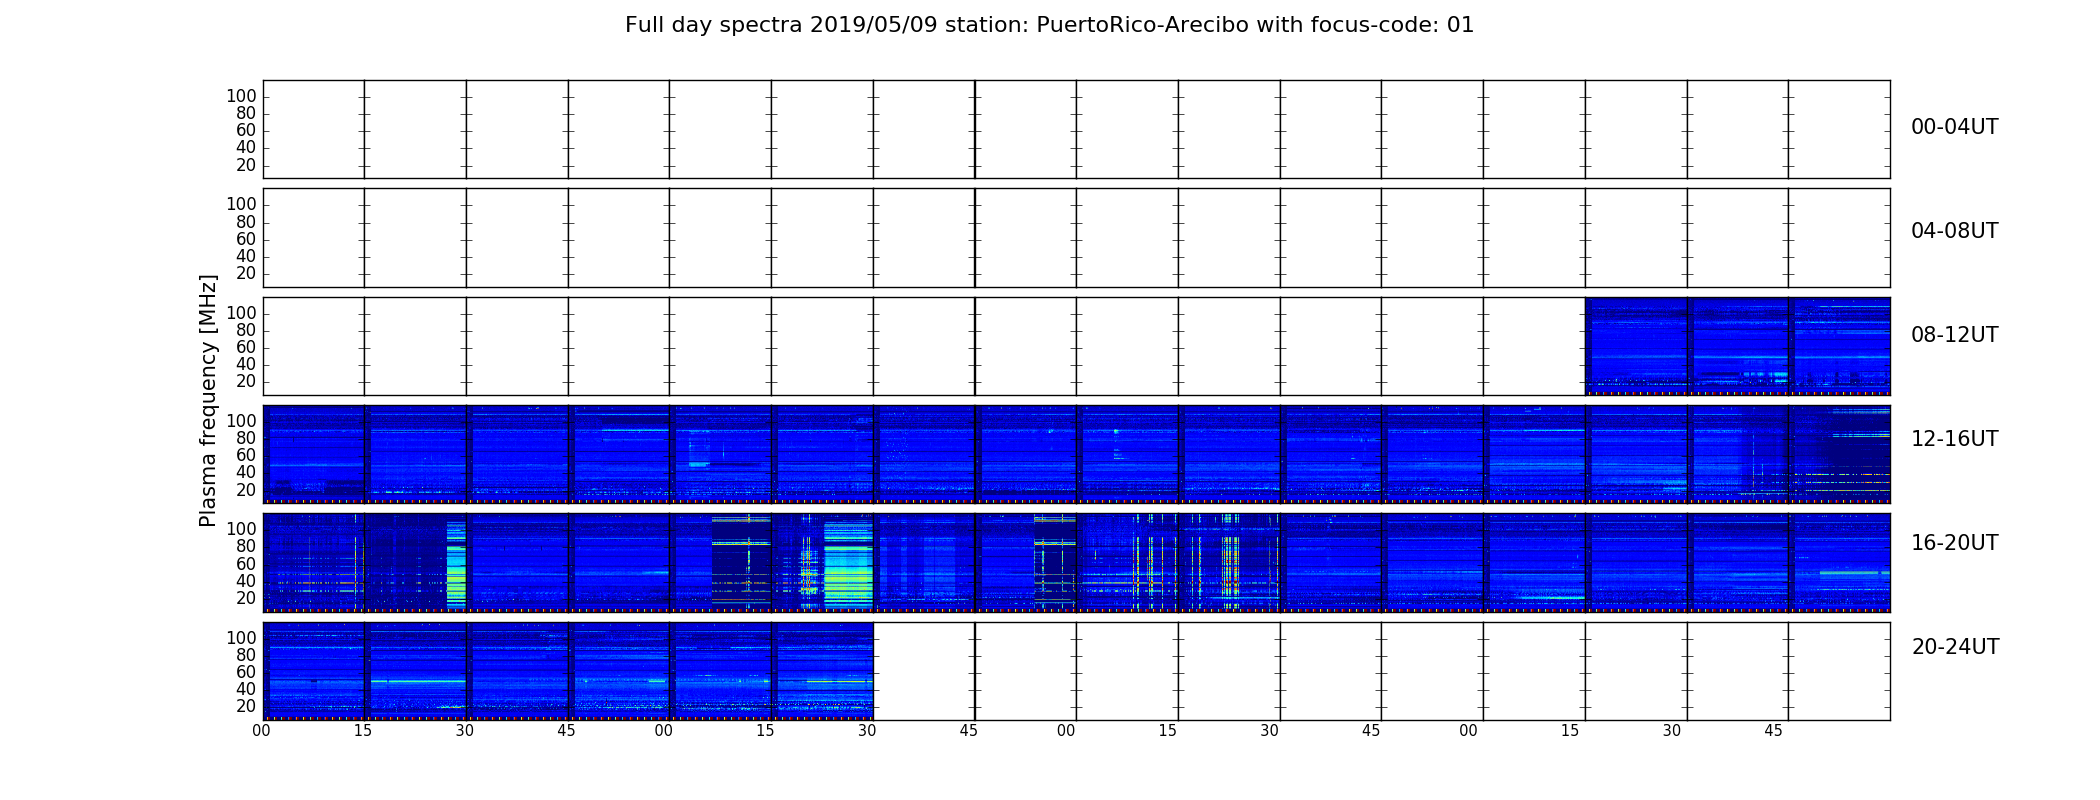Click the "12-16UT" row label
2100x800 pixels.
[x=1954, y=439]
